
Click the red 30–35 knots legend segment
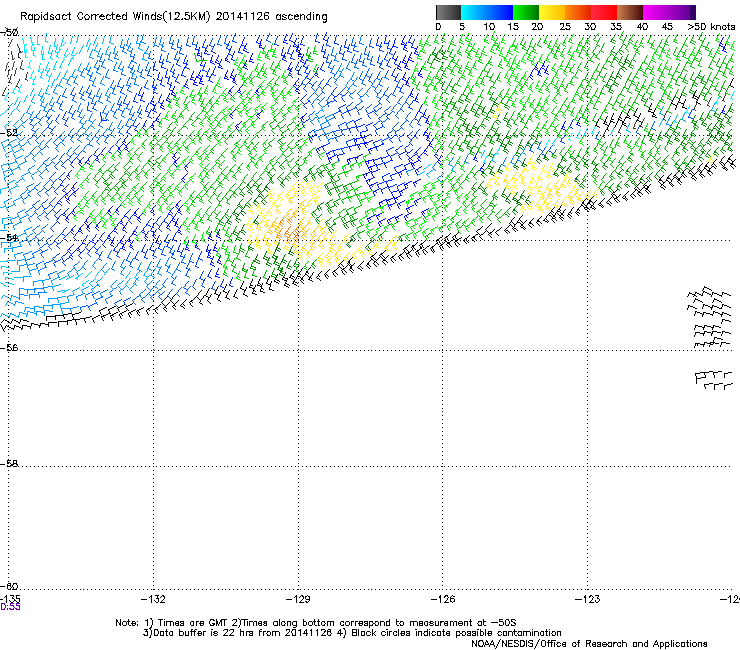pyautogui.click(x=604, y=12)
